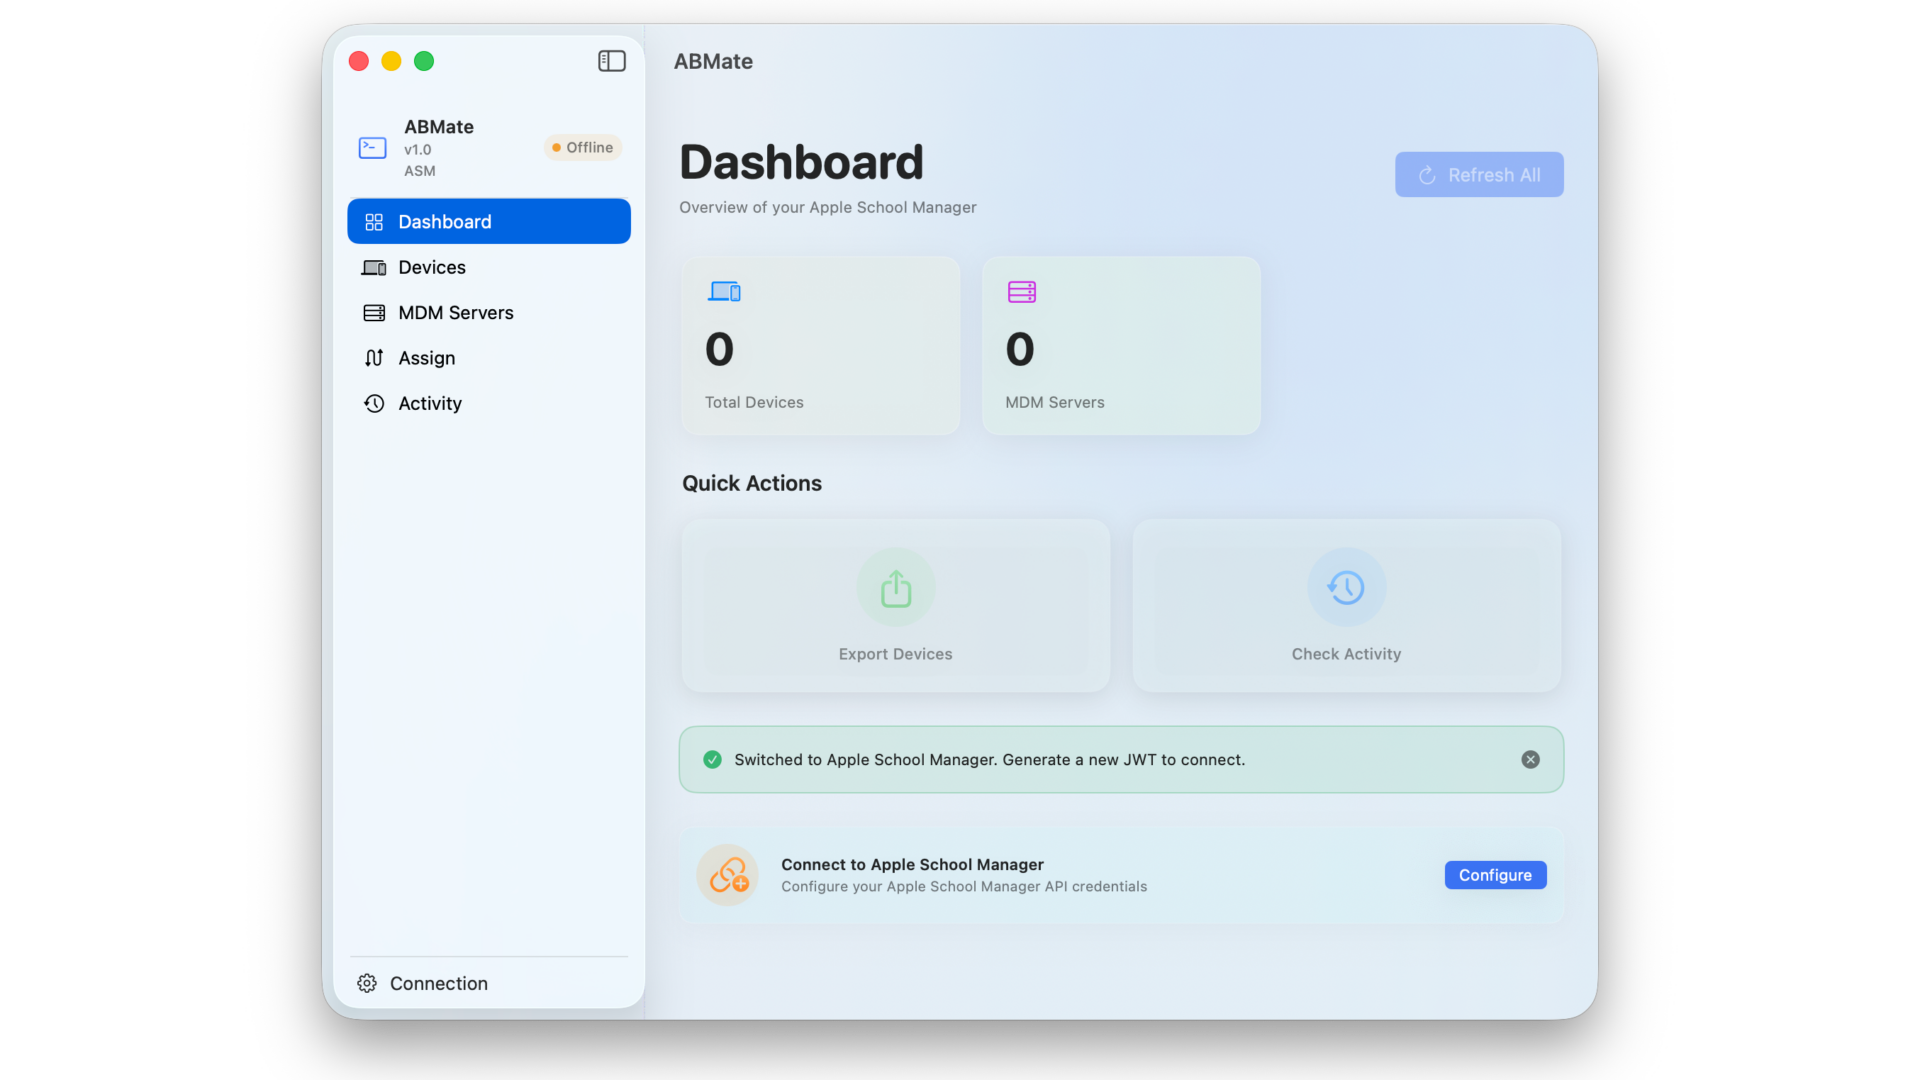Click the orange link-plus connection icon

pyautogui.click(x=728, y=875)
